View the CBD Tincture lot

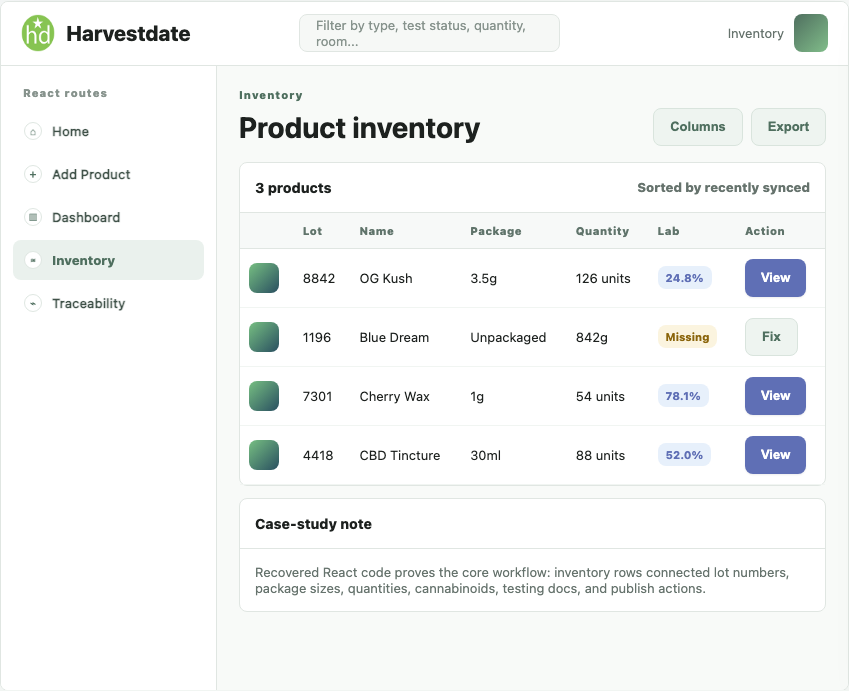(x=775, y=455)
